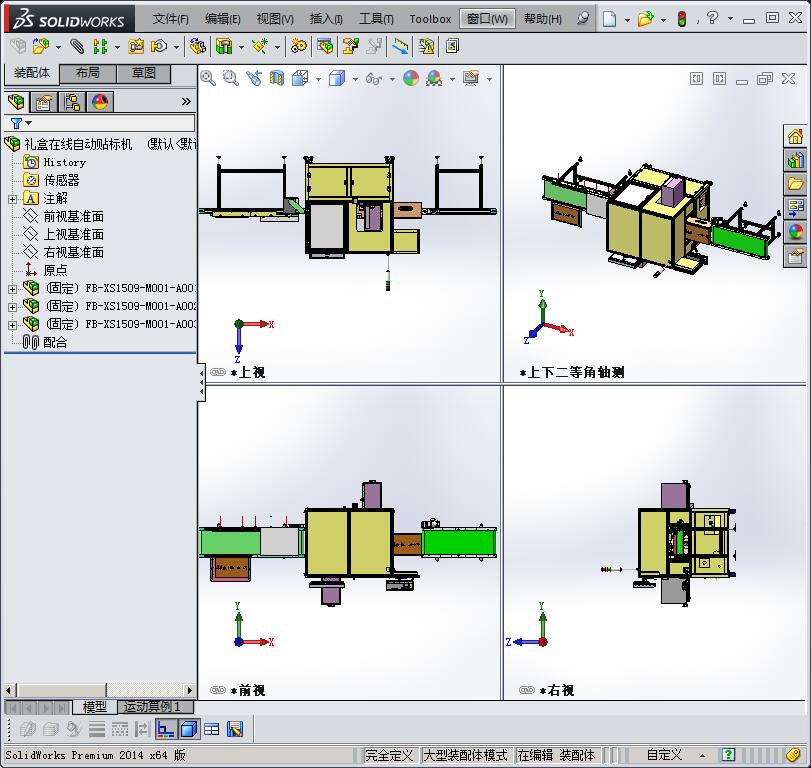Open the Display Style dropdown arrow
Screen dimensions: 811x768
[353, 78]
